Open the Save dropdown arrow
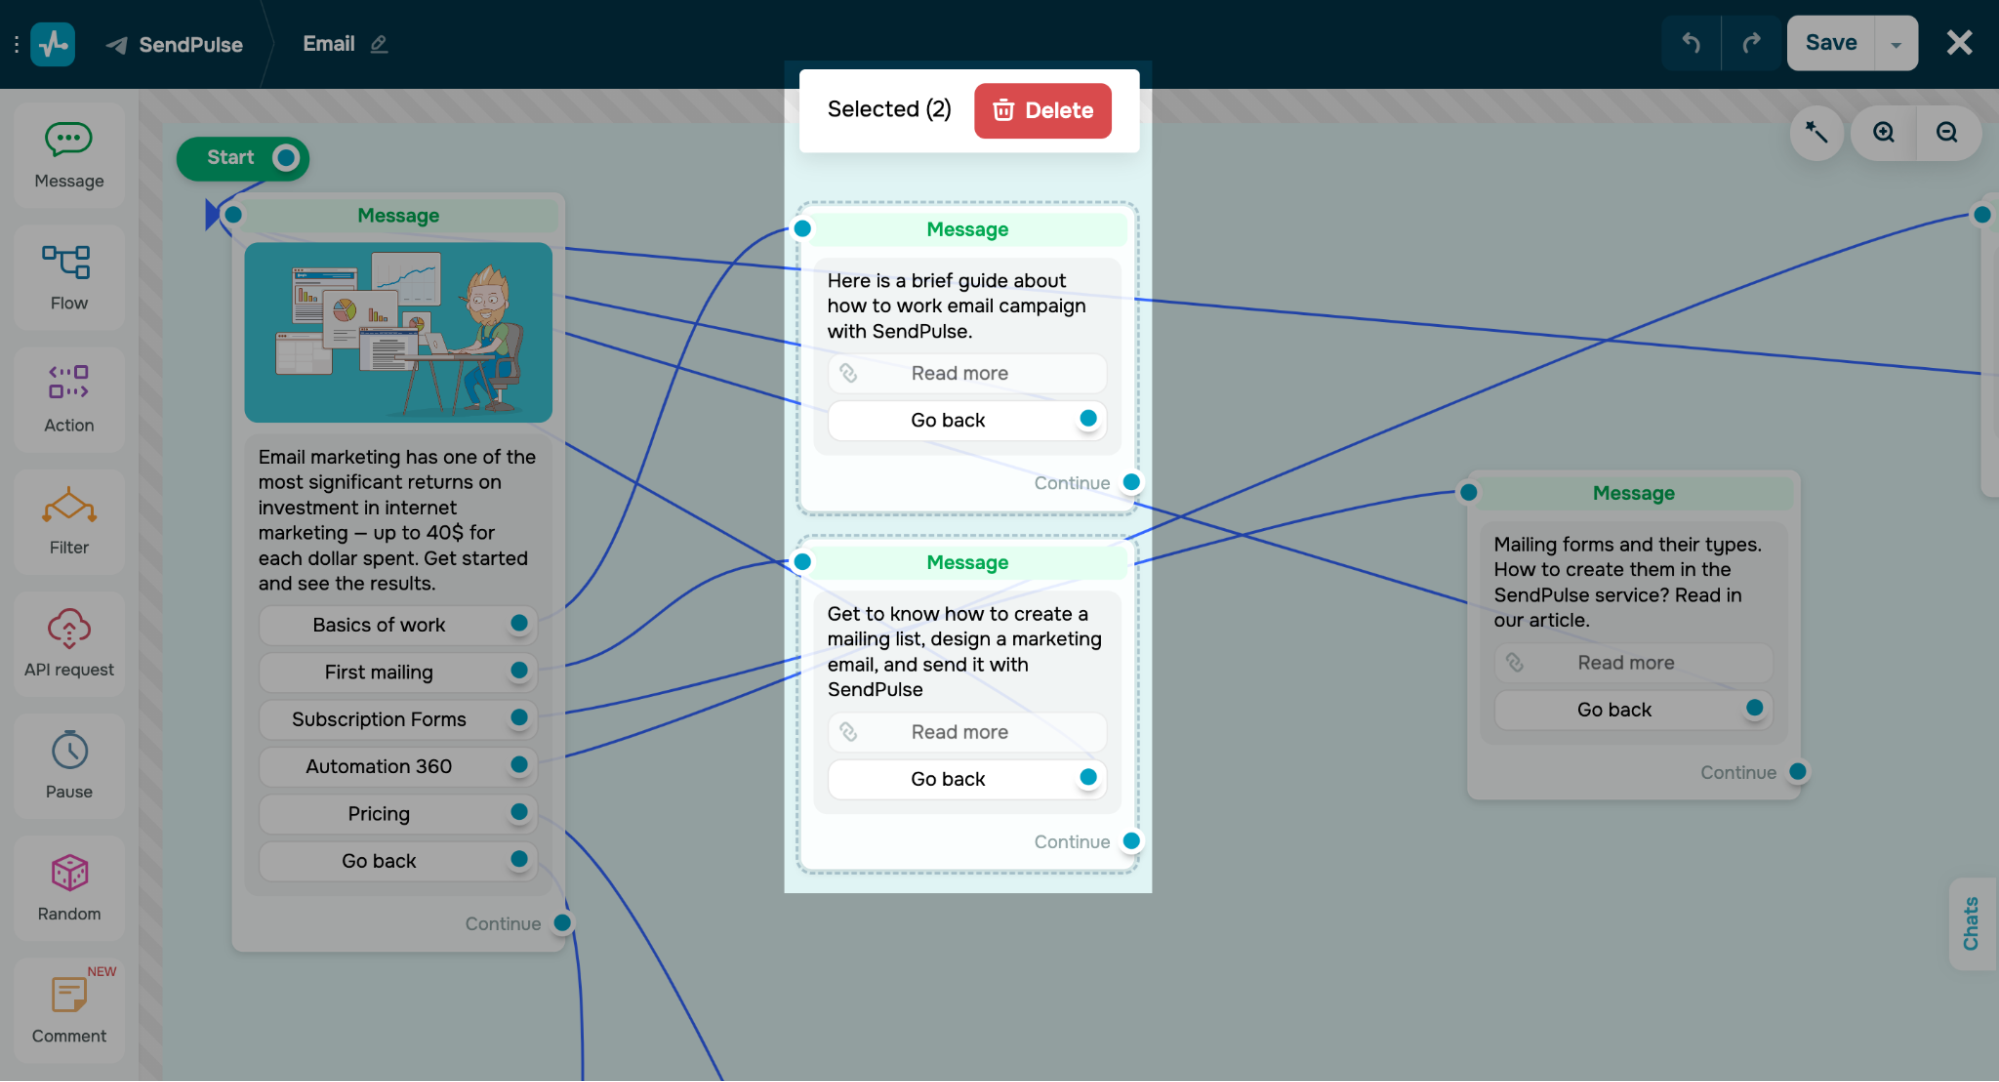This screenshot has width=1999, height=1082. pyautogui.click(x=1896, y=44)
